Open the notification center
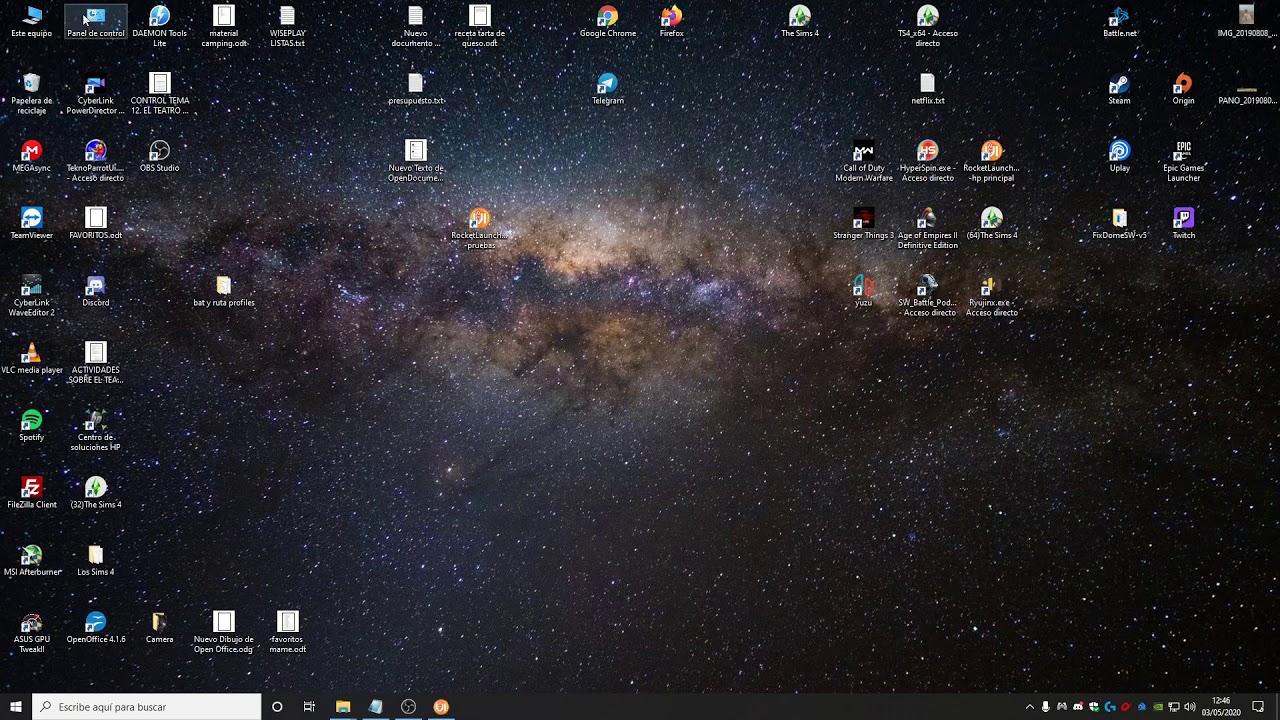 pyautogui.click(x=1258, y=707)
